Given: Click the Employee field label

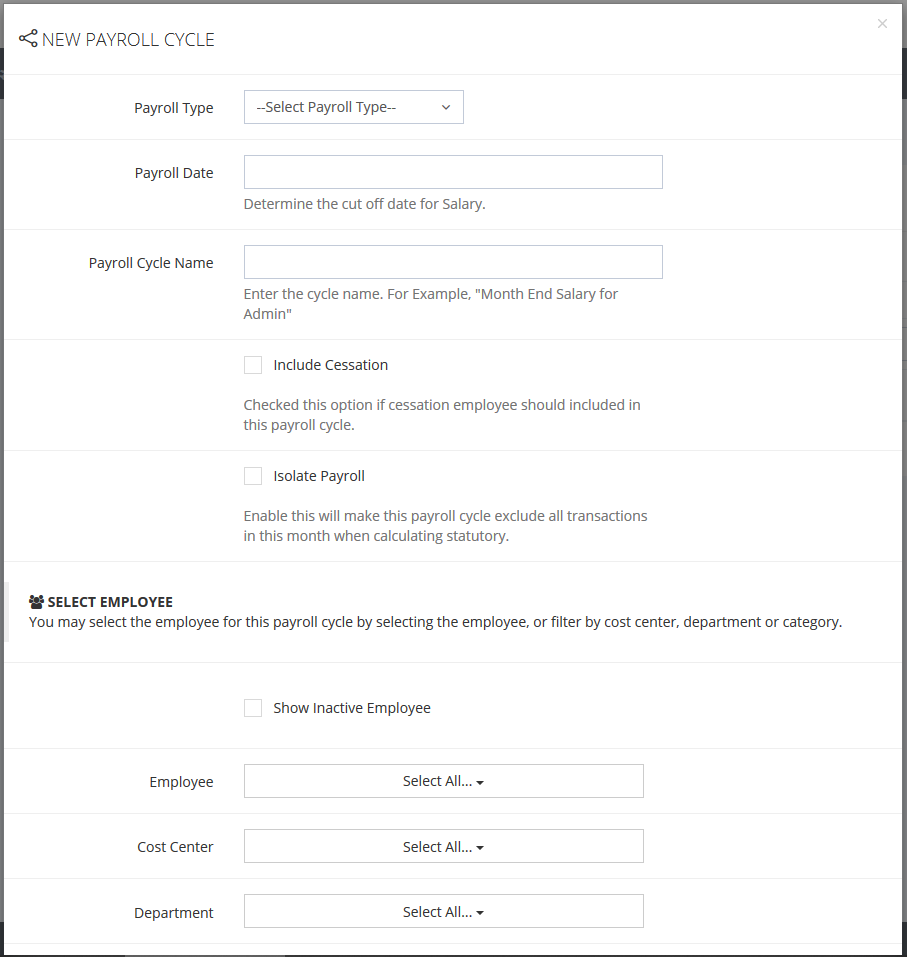Looking at the screenshot, I should (181, 782).
